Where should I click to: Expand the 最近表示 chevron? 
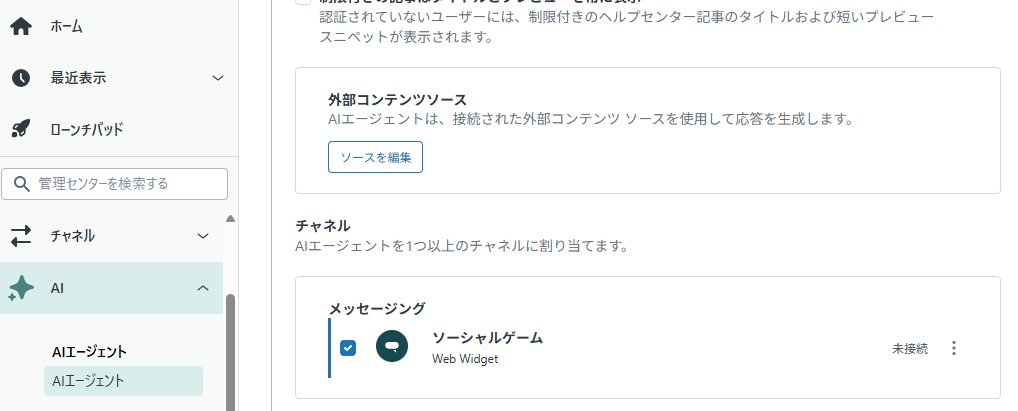[x=218, y=78]
